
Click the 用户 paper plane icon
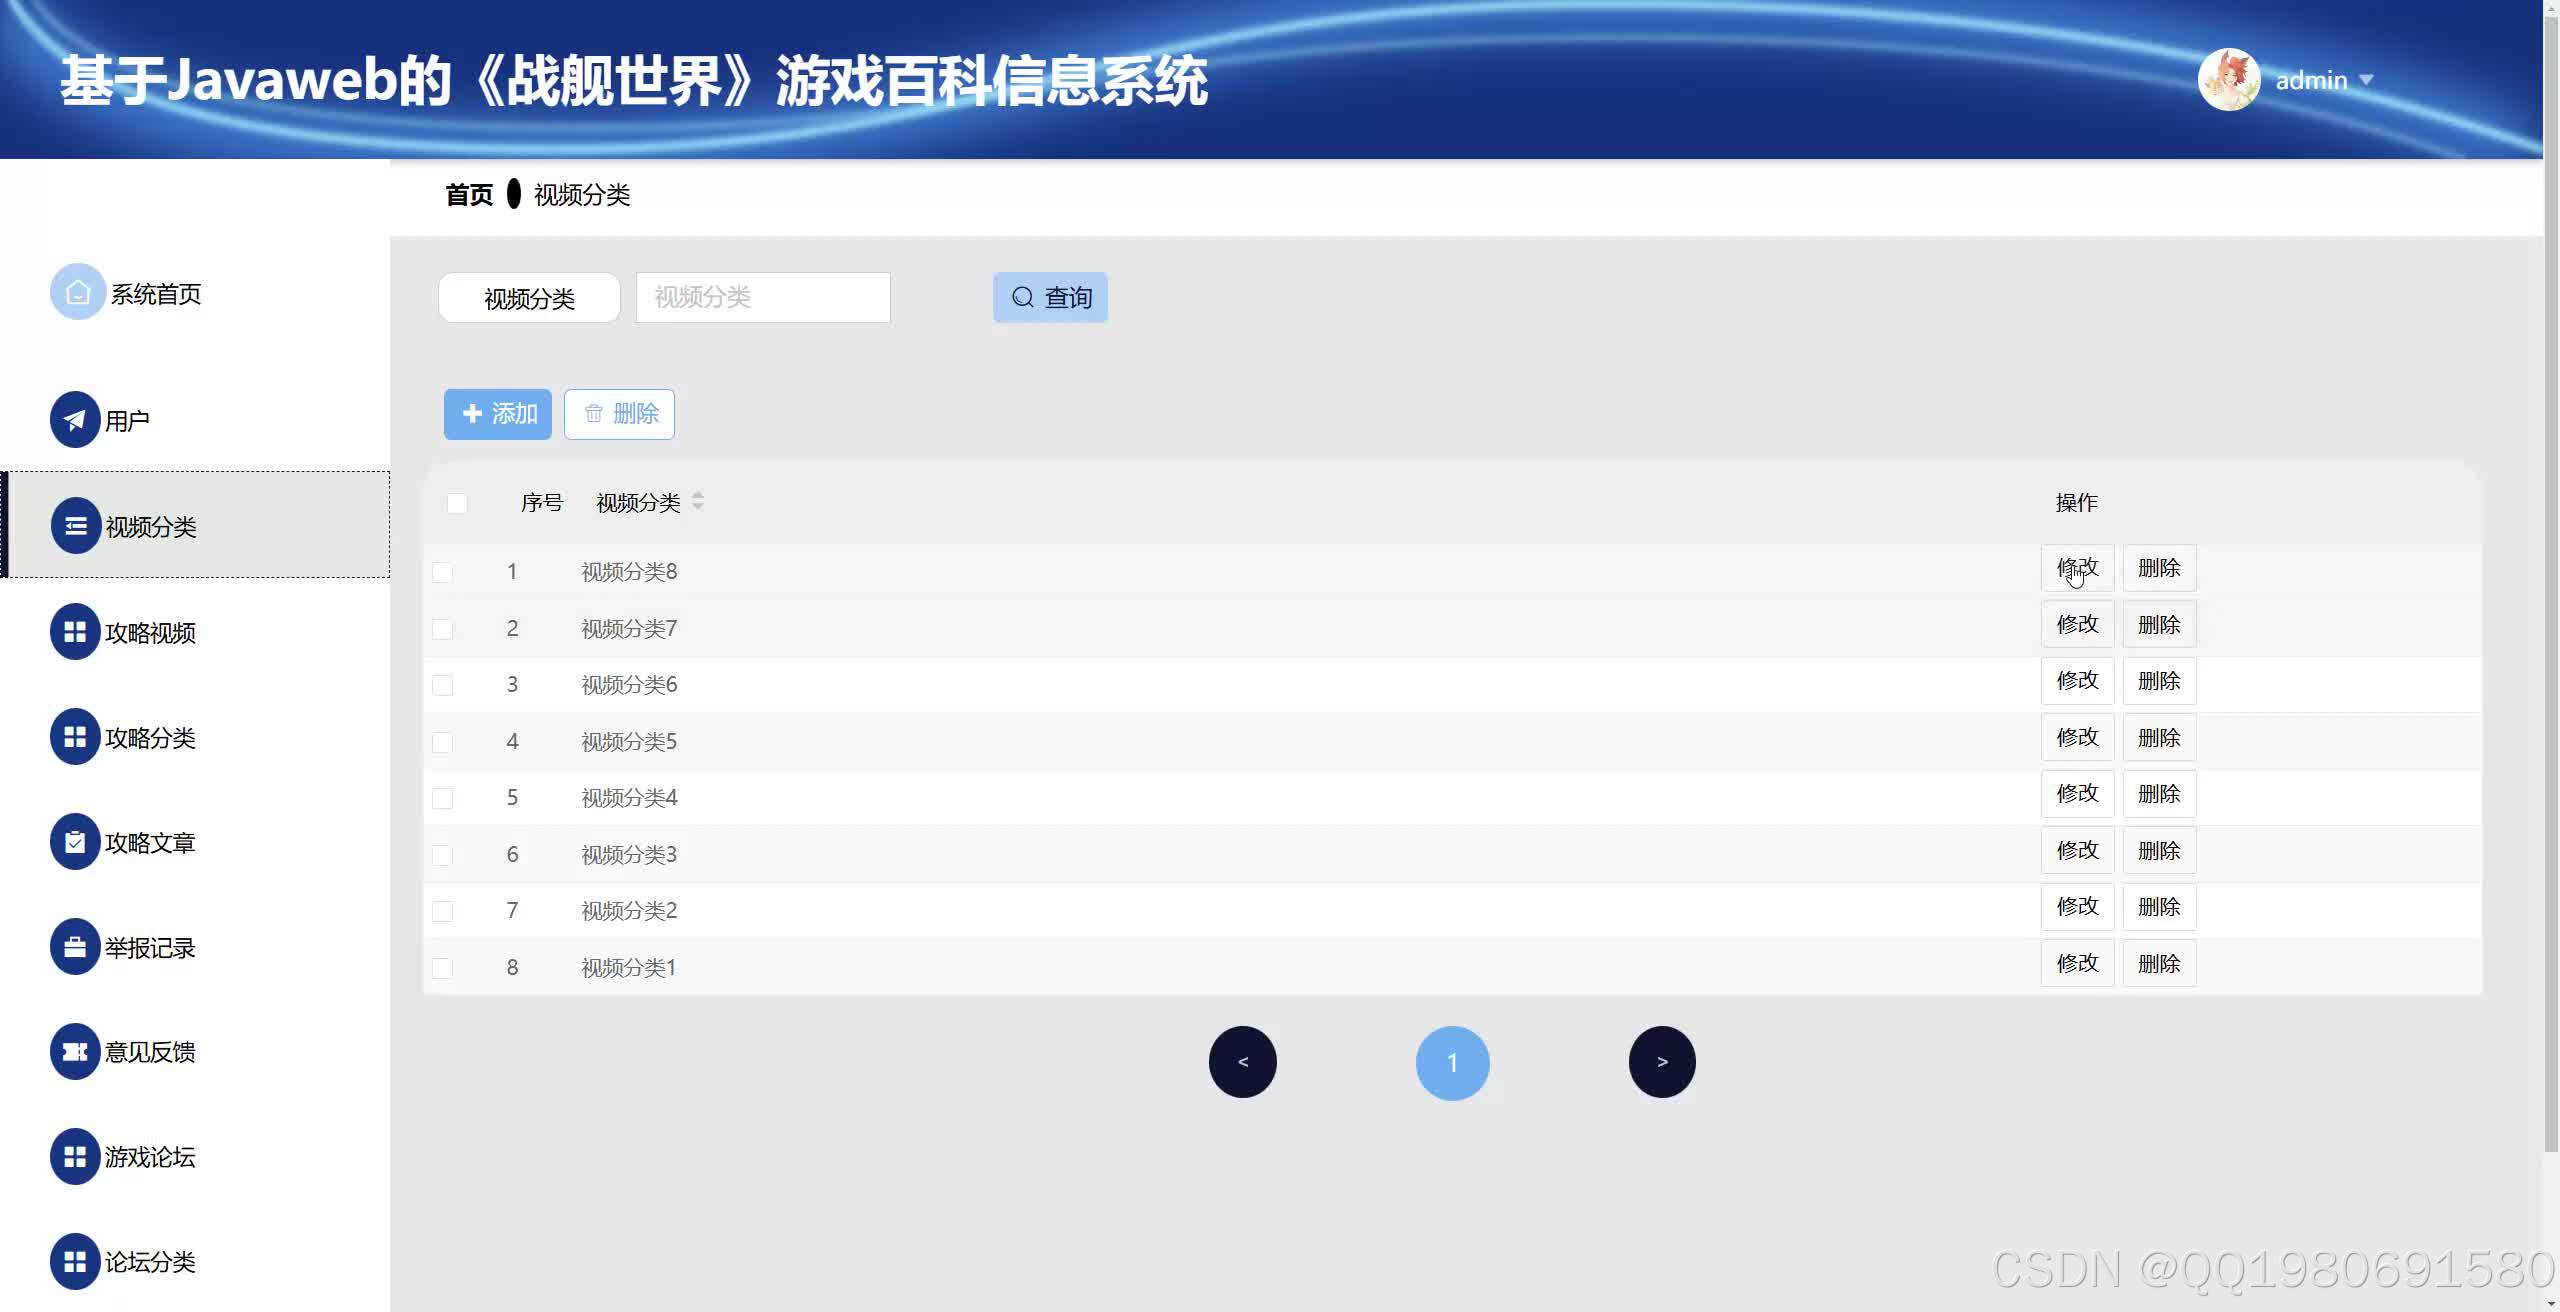[x=75, y=420]
